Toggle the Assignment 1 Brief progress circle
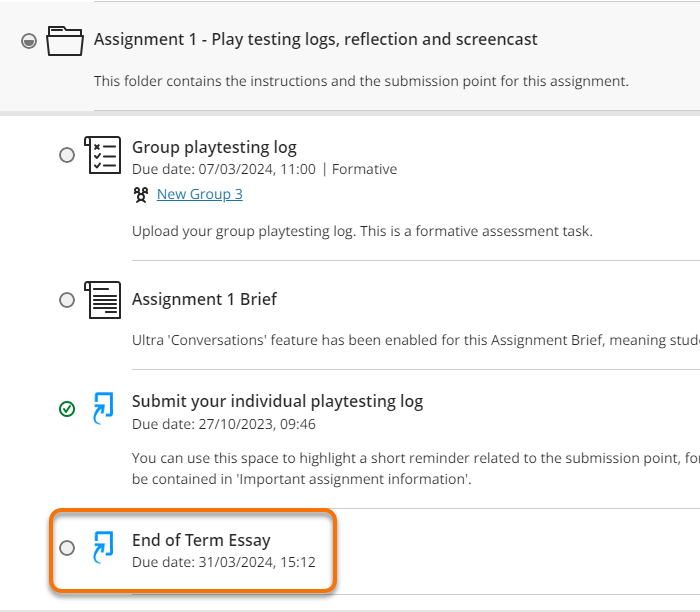The height and width of the screenshot is (612, 700). pos(67,299)
